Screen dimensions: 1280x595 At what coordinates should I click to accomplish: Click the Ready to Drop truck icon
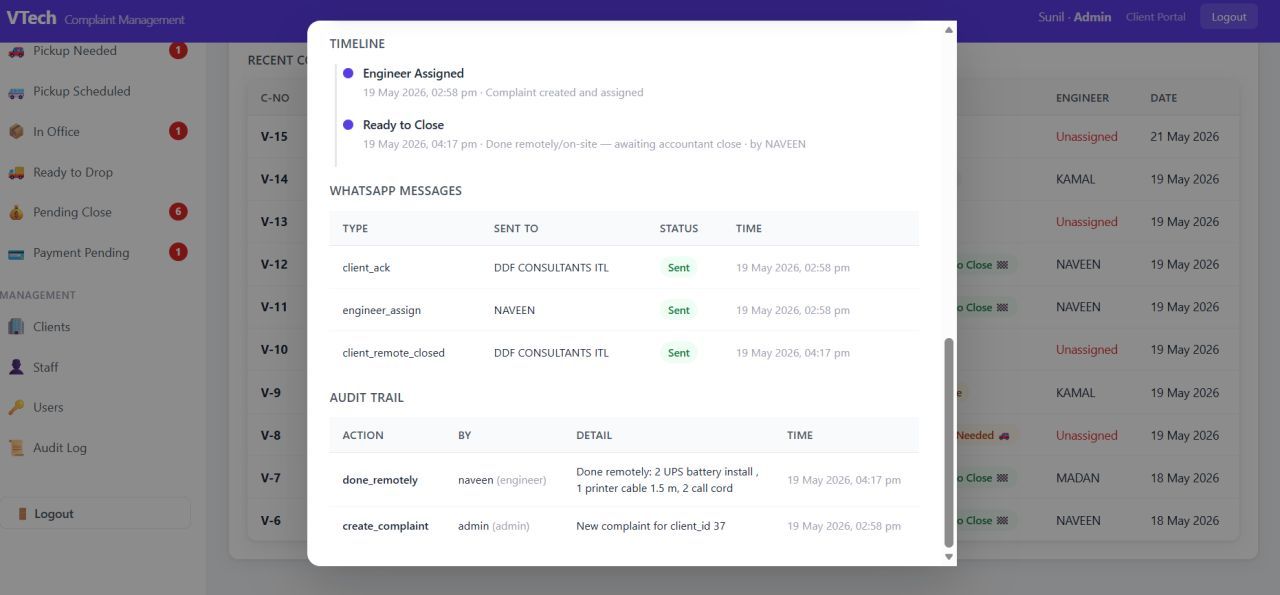tap(16, 172)
